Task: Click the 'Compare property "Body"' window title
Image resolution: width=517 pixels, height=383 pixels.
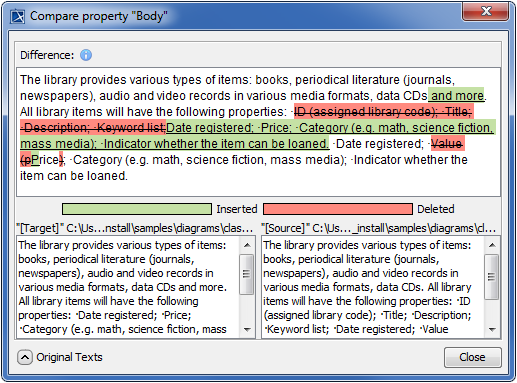Action: click(99, 16)
